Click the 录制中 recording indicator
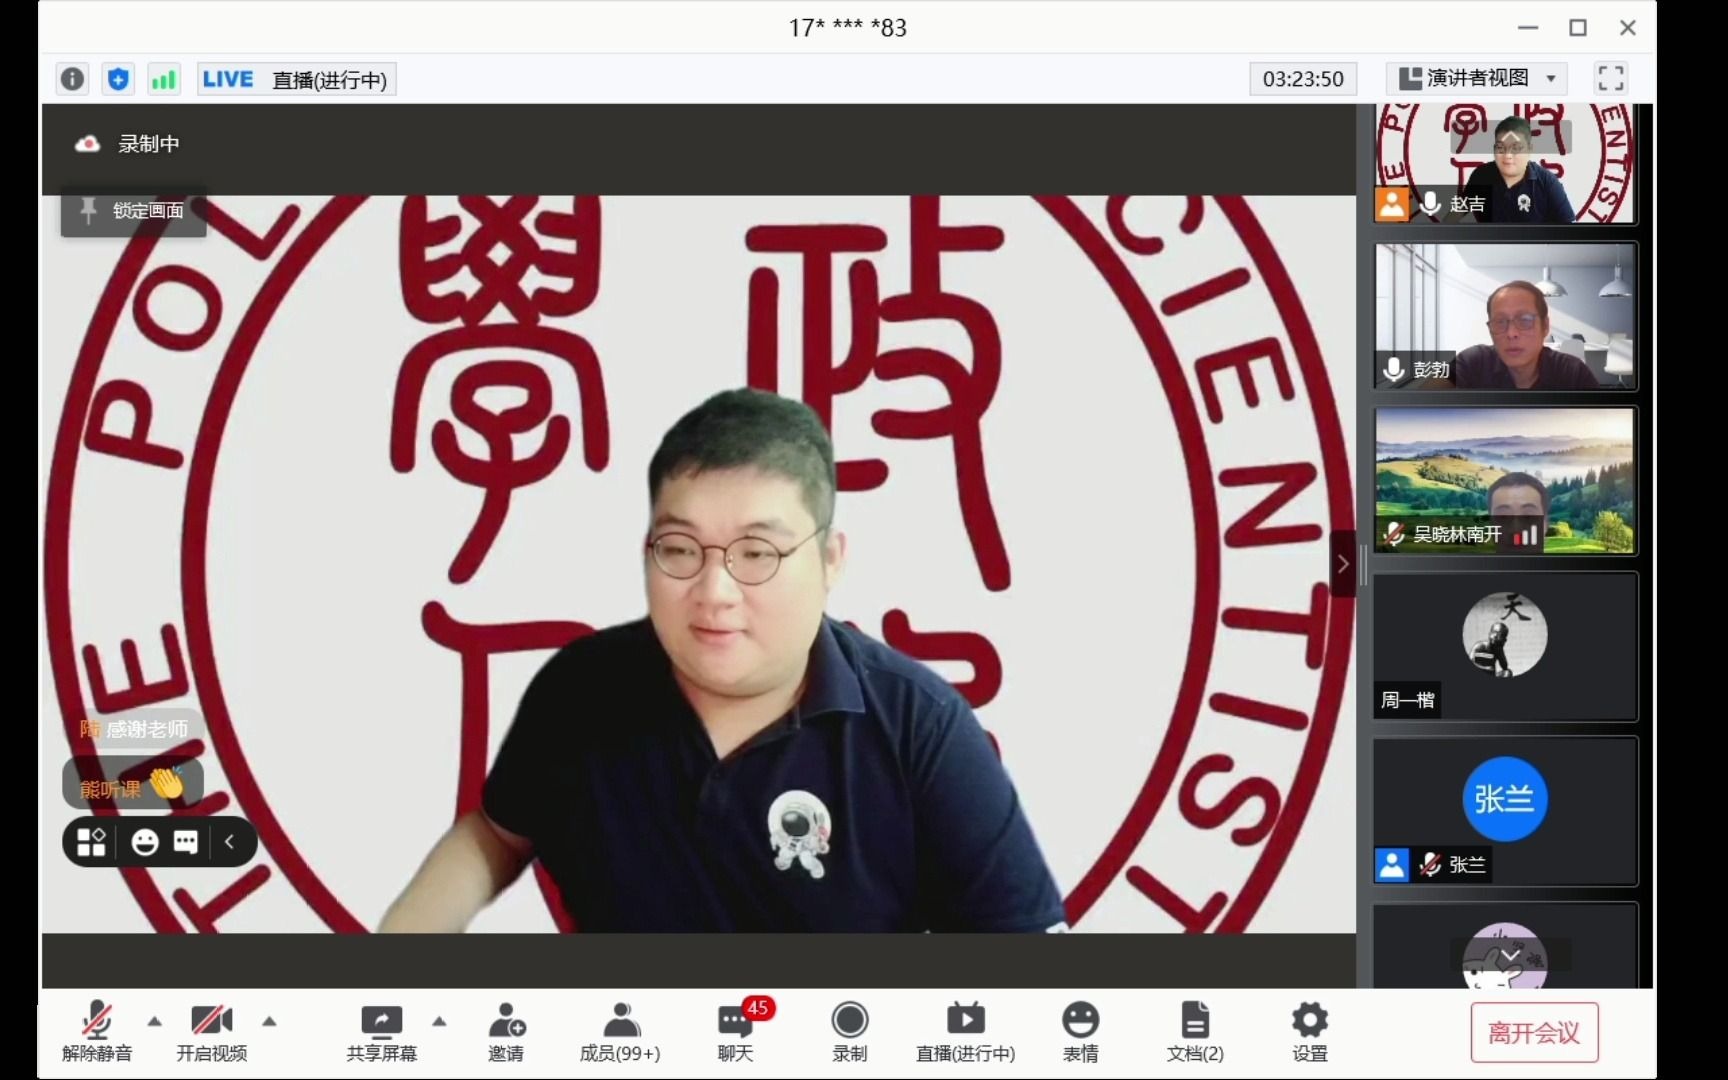This screenshot has height=1080, width=1728. click(128, 144)
